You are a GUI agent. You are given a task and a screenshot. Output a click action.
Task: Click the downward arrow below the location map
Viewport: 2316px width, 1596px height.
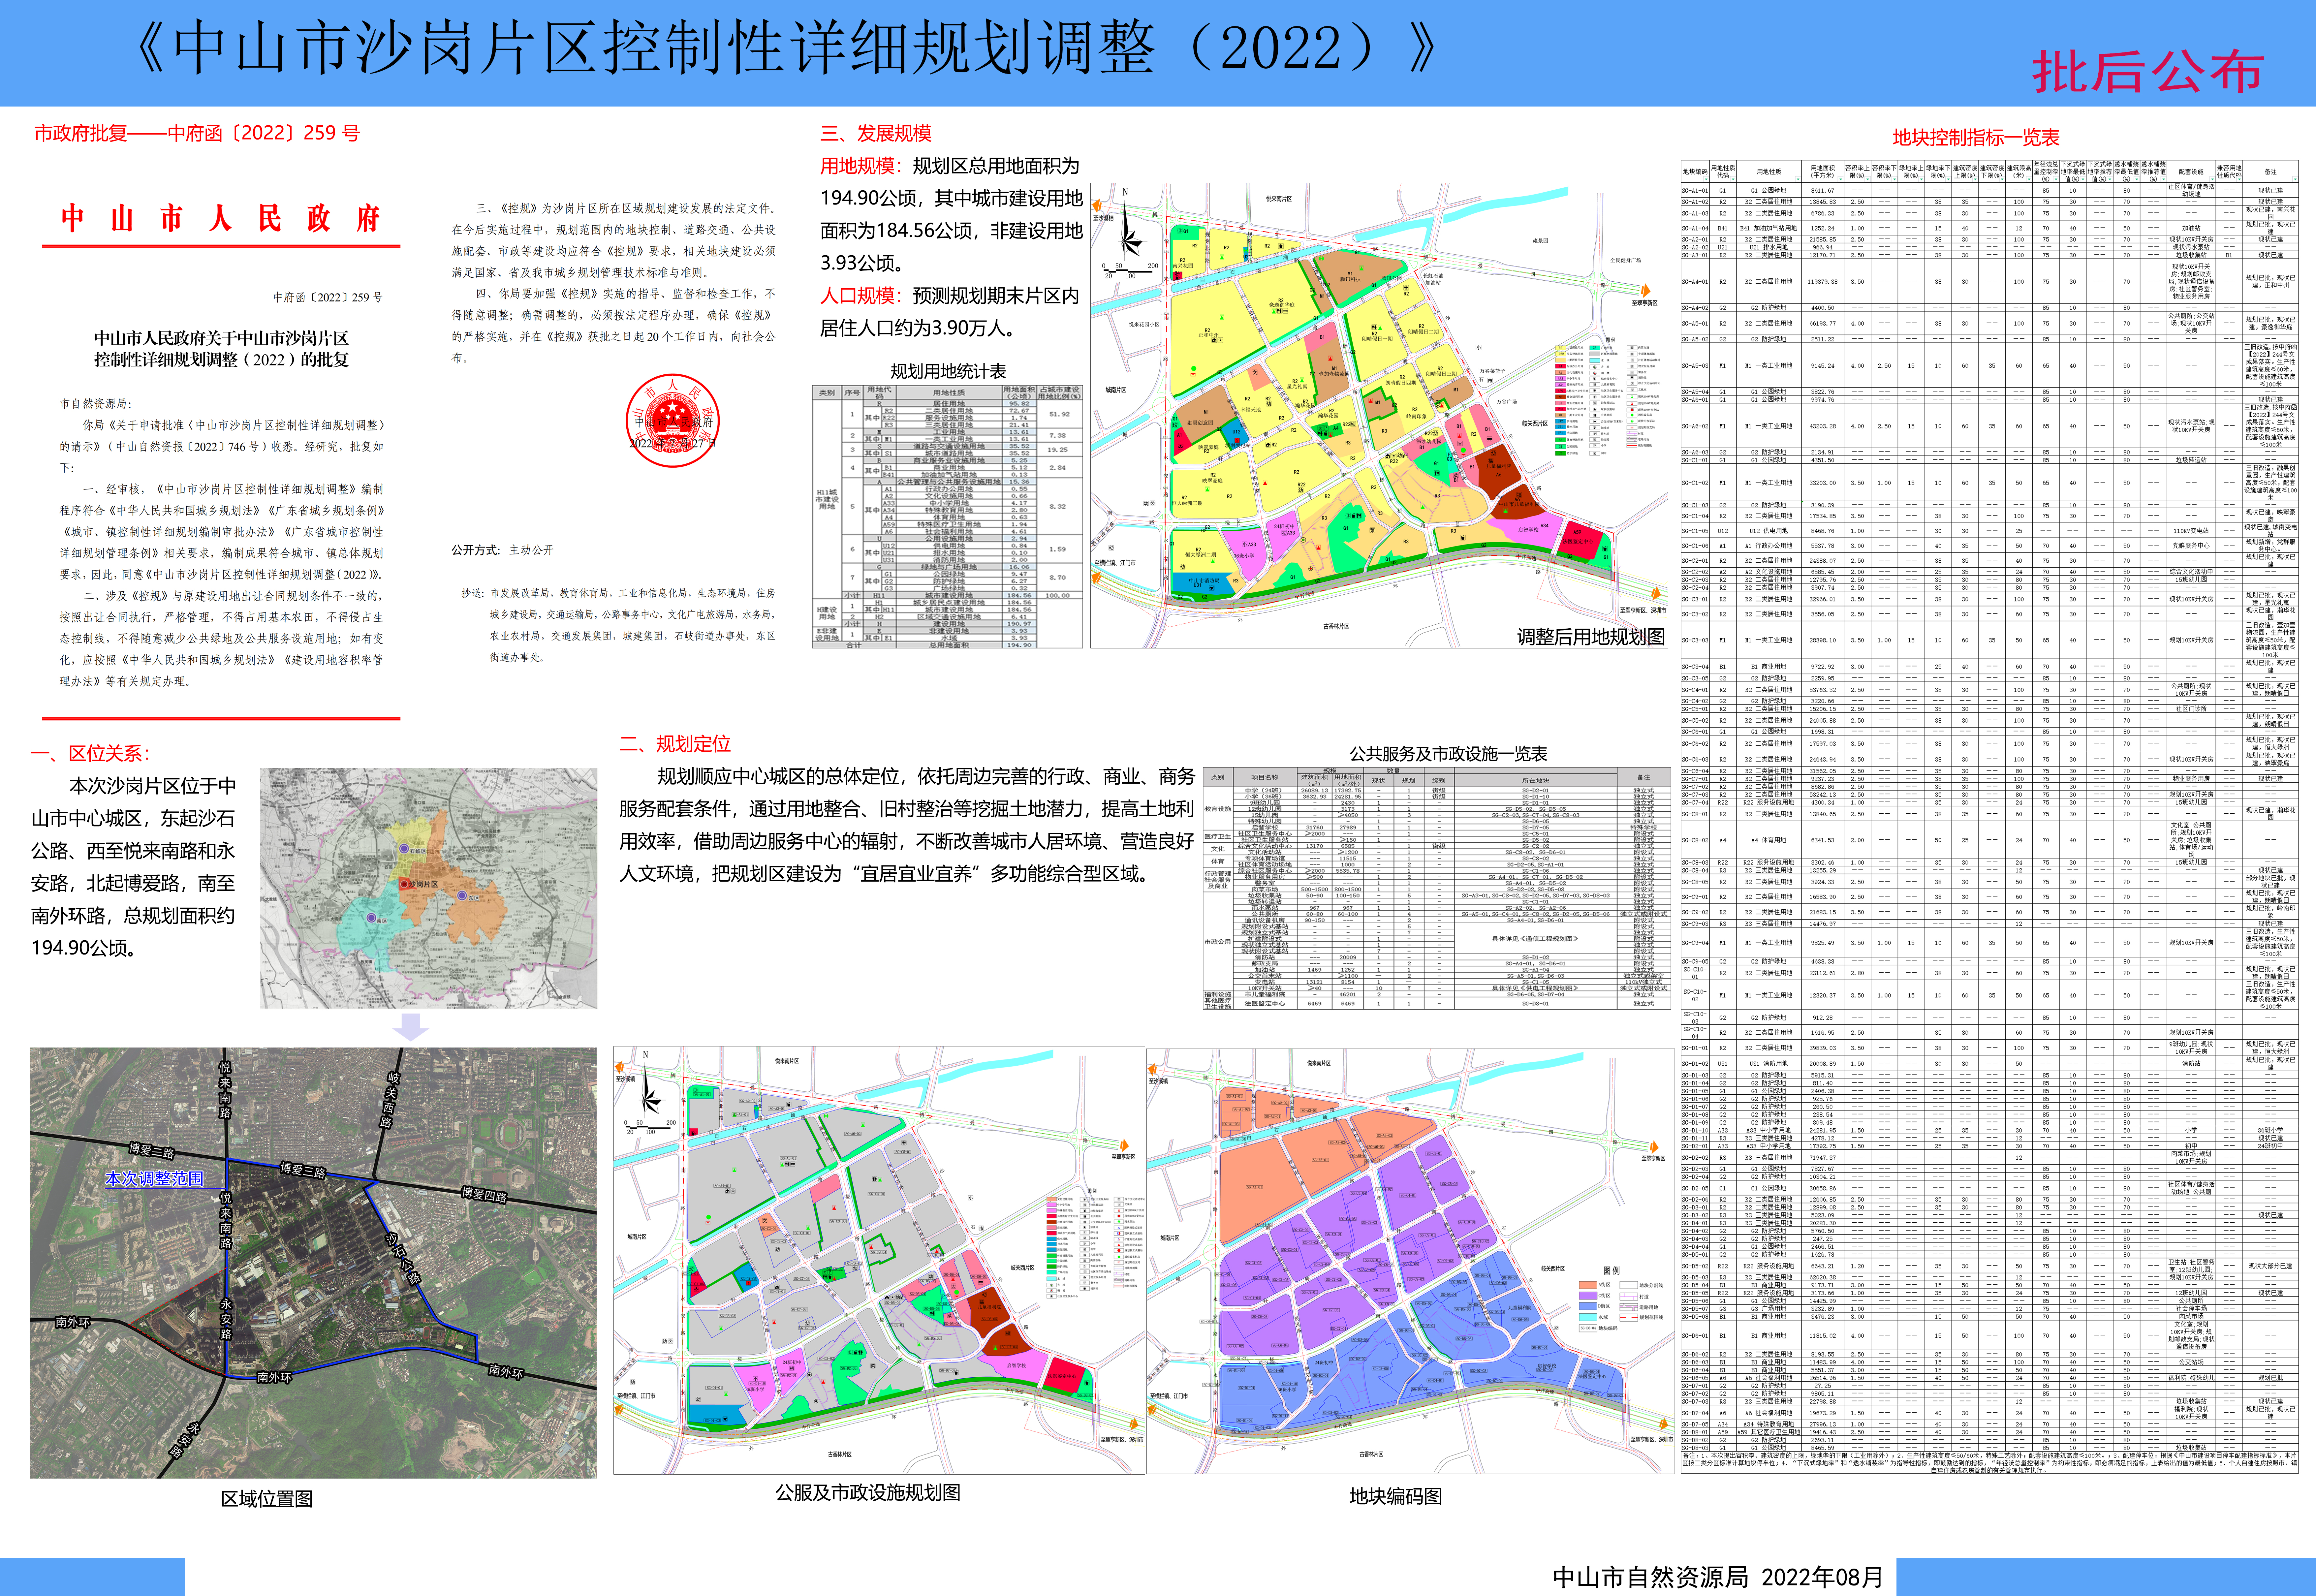coord(411,1027)
